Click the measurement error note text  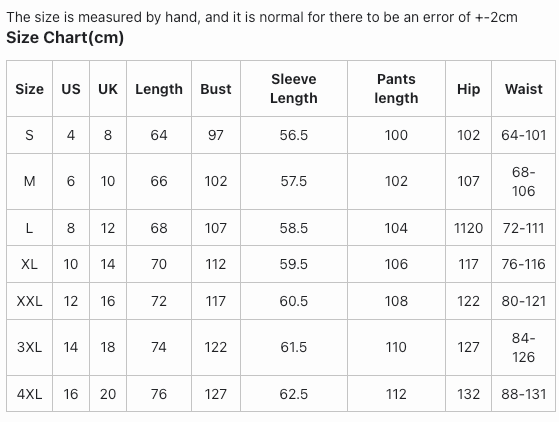[262, 17]
